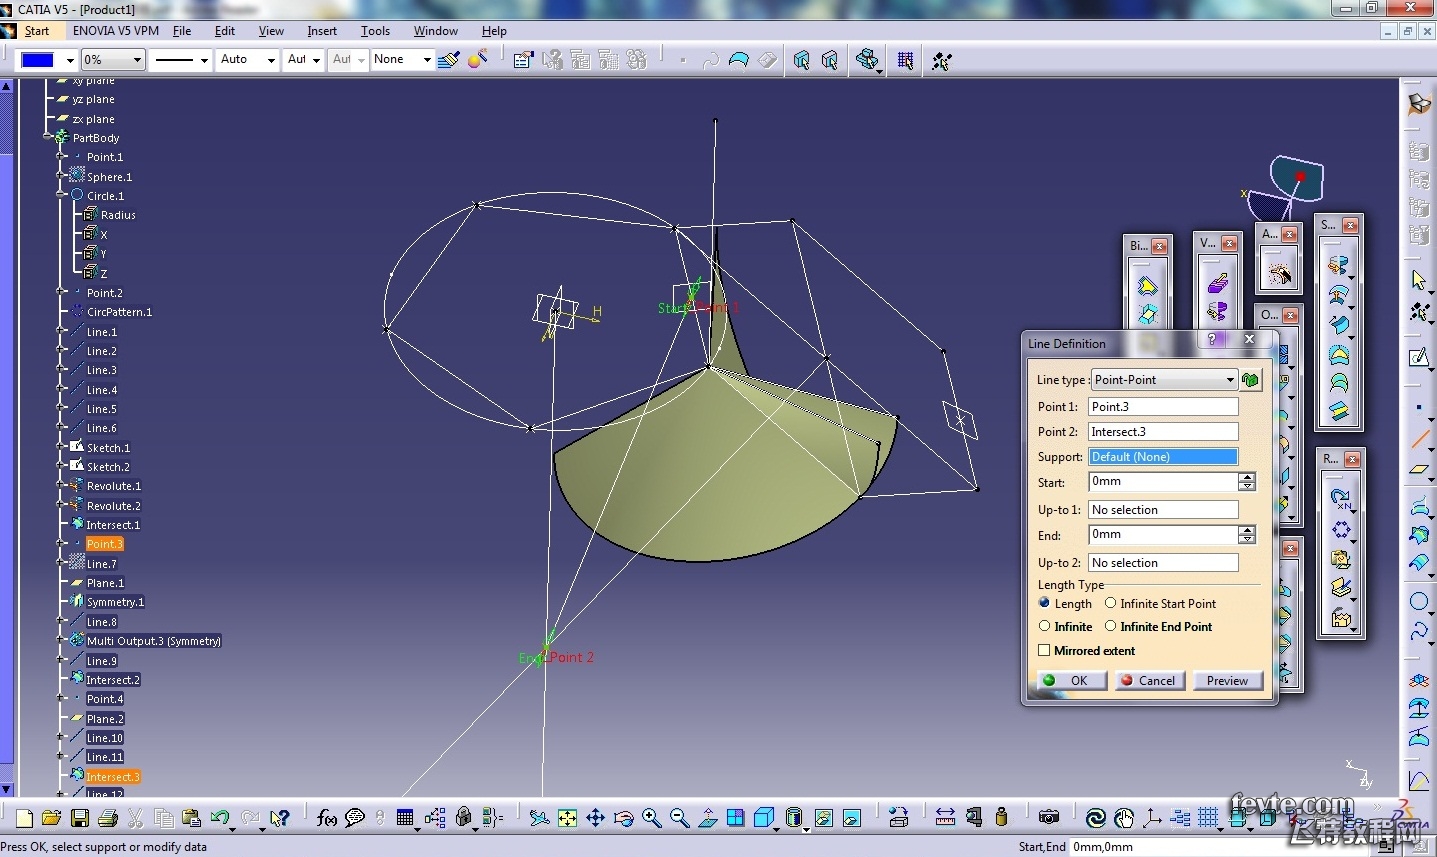Viewport: 1437px width, 857px height.
Task: Click the Measure Between icon
Action: (x=945, y=818)
